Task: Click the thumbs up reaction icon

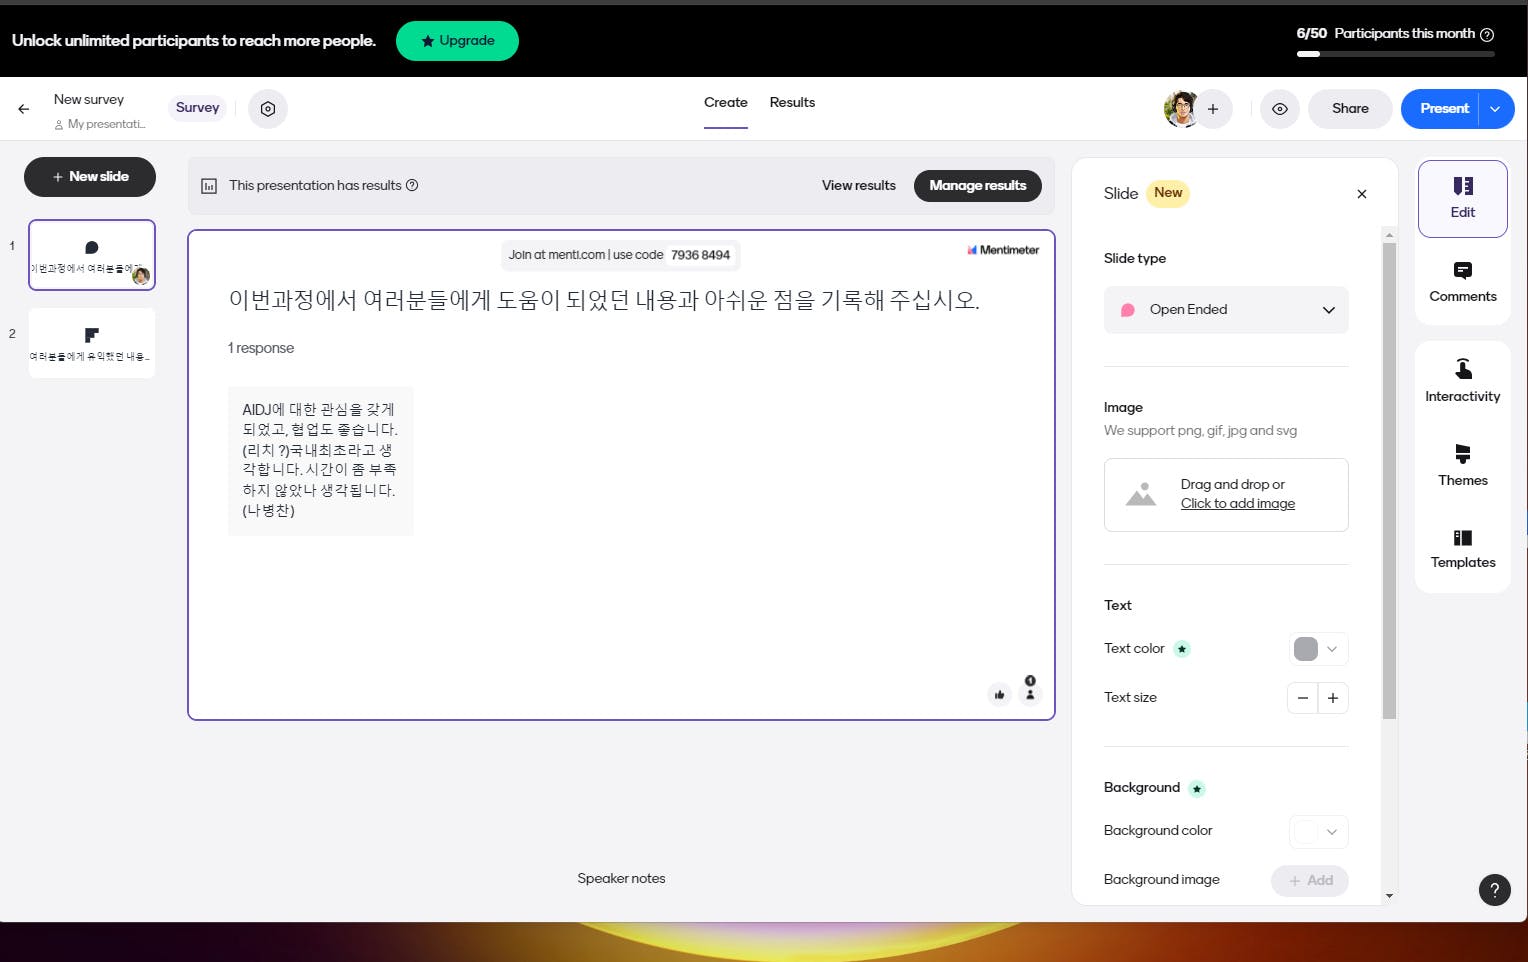Action: 999,694
